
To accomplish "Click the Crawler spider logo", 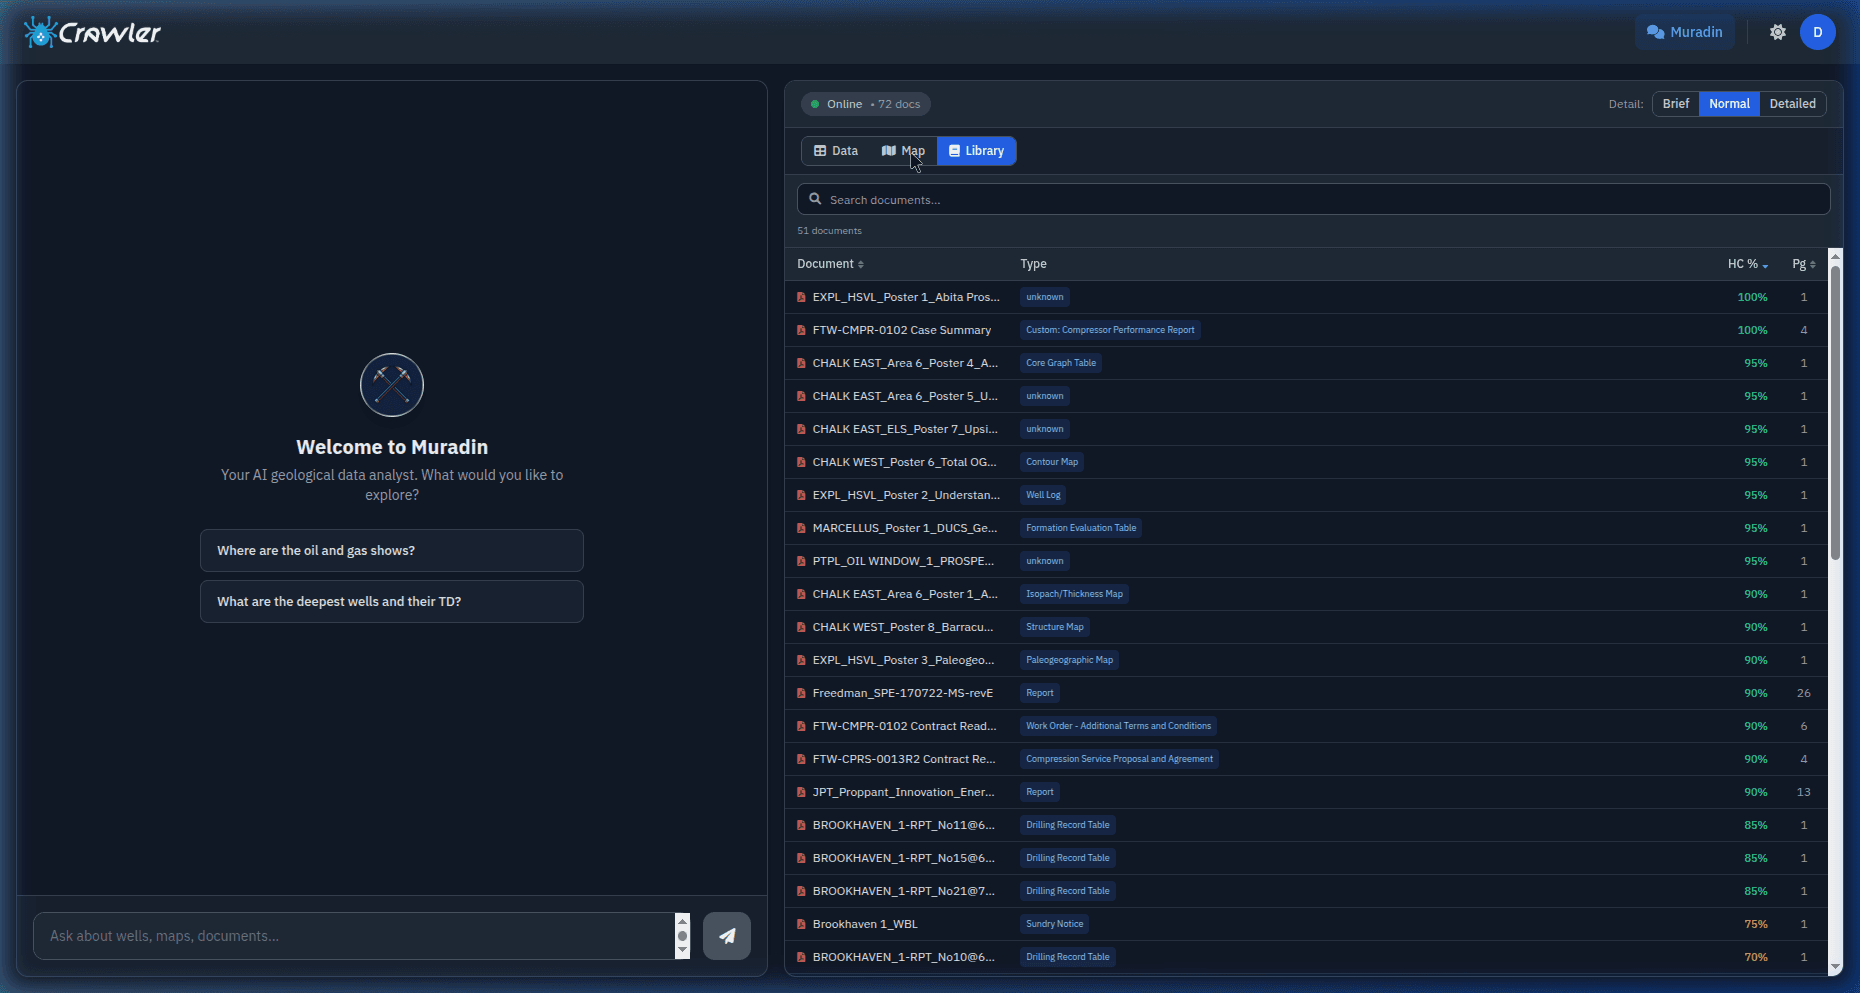I will 40,31.
